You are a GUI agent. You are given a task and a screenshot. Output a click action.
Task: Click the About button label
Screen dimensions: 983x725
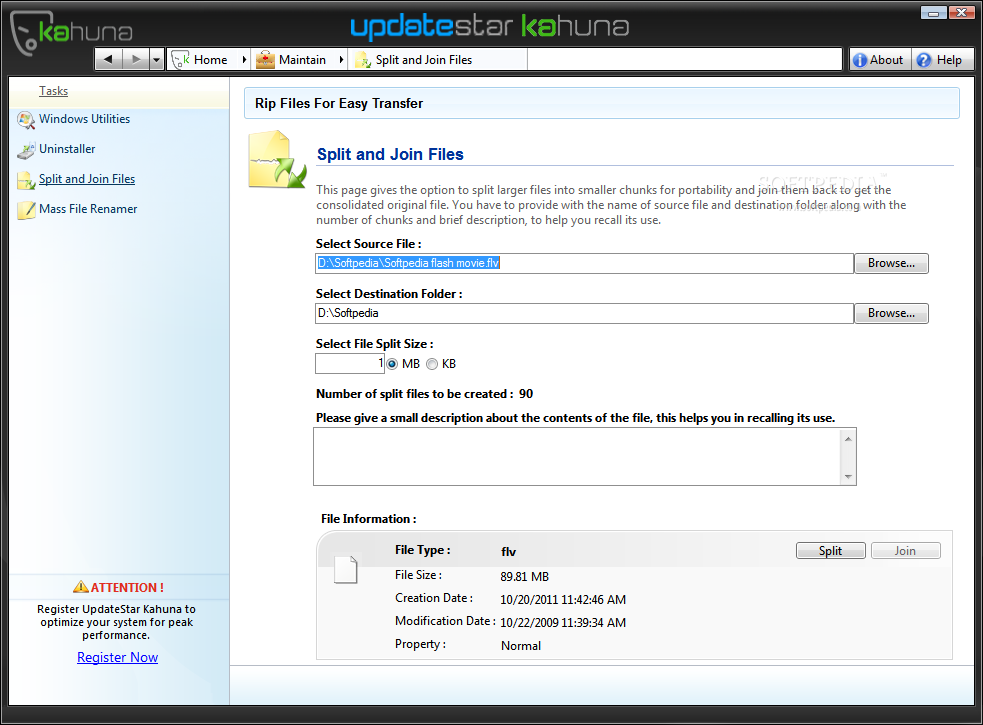tap(886, 60)
